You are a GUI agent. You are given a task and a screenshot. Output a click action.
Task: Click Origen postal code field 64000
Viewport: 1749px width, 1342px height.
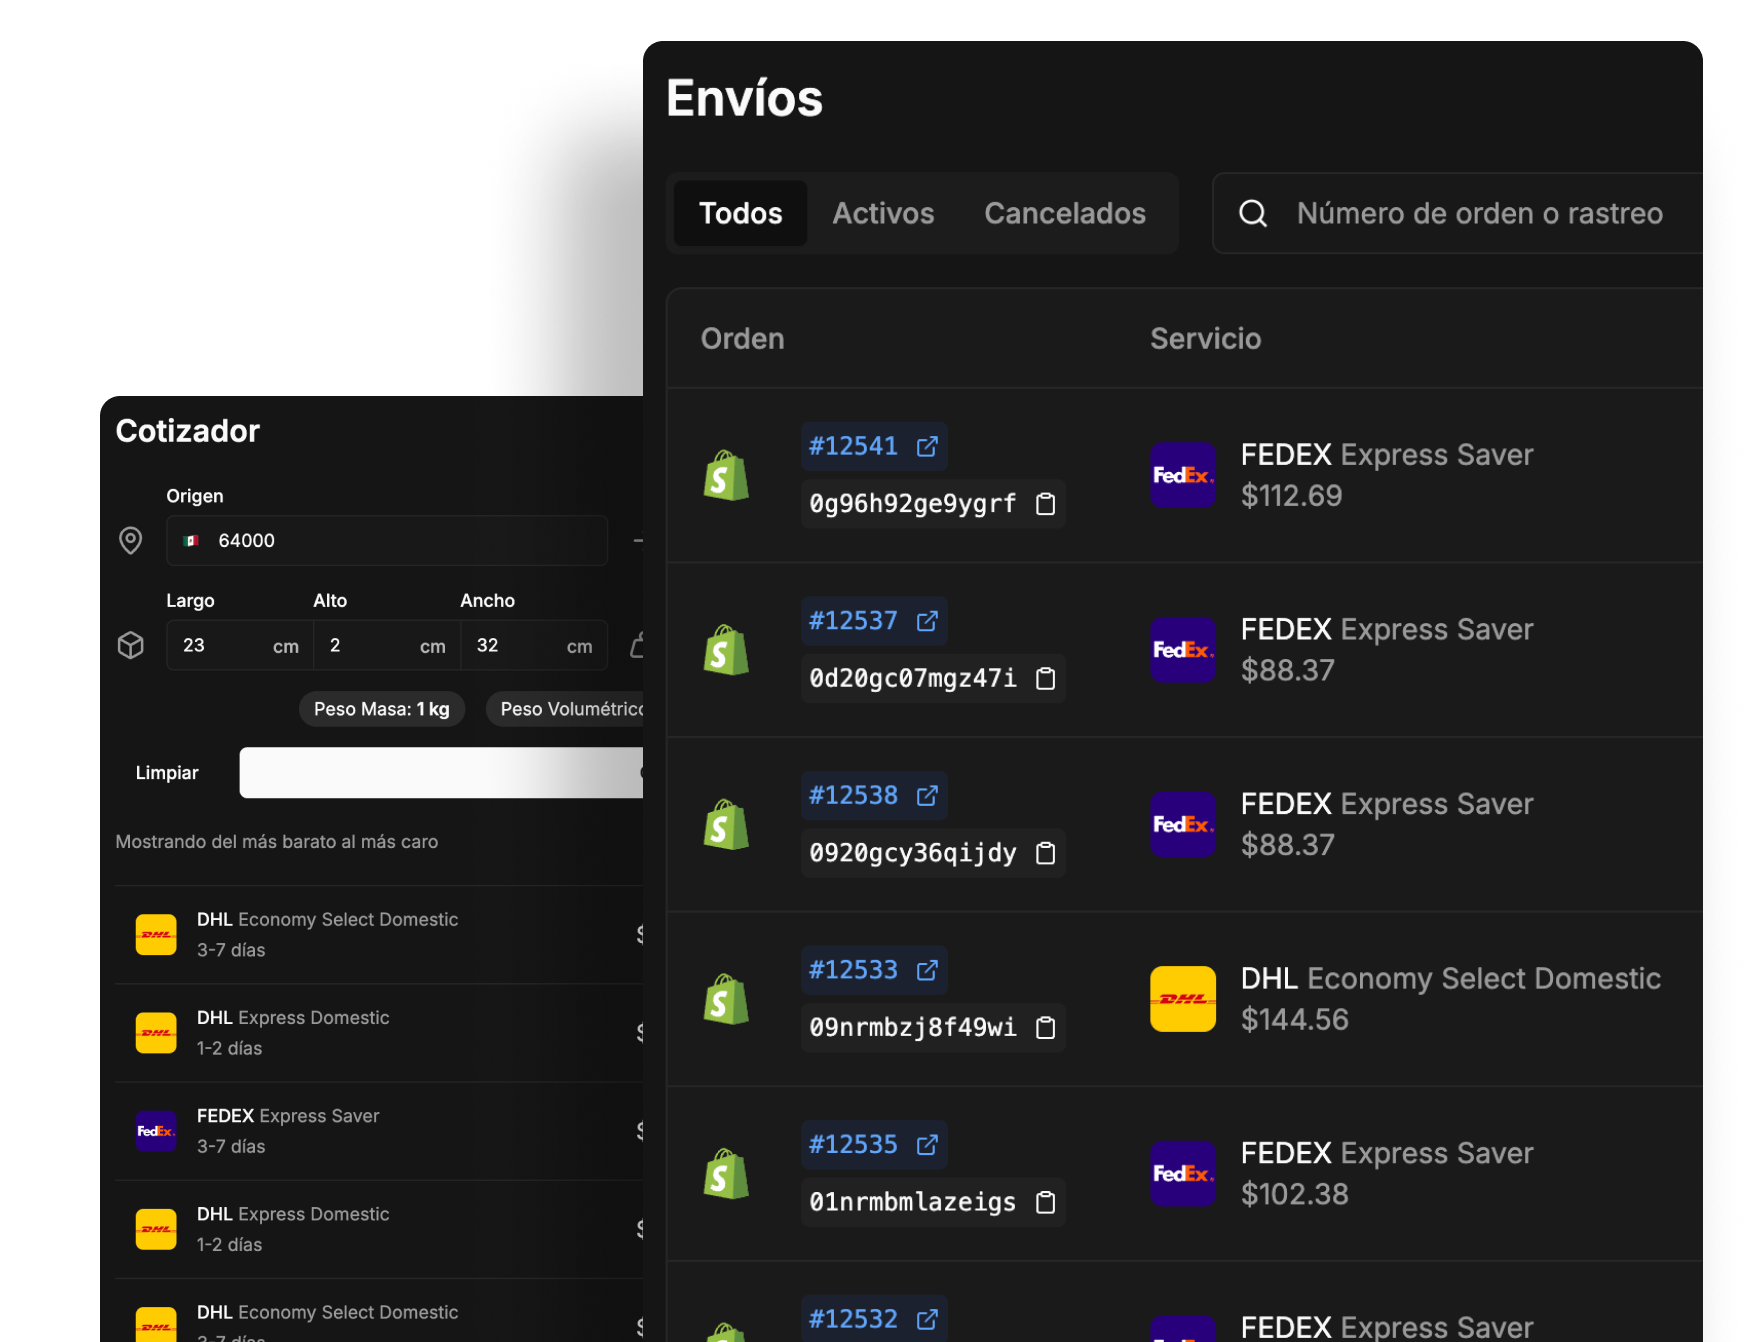[387, 541]
